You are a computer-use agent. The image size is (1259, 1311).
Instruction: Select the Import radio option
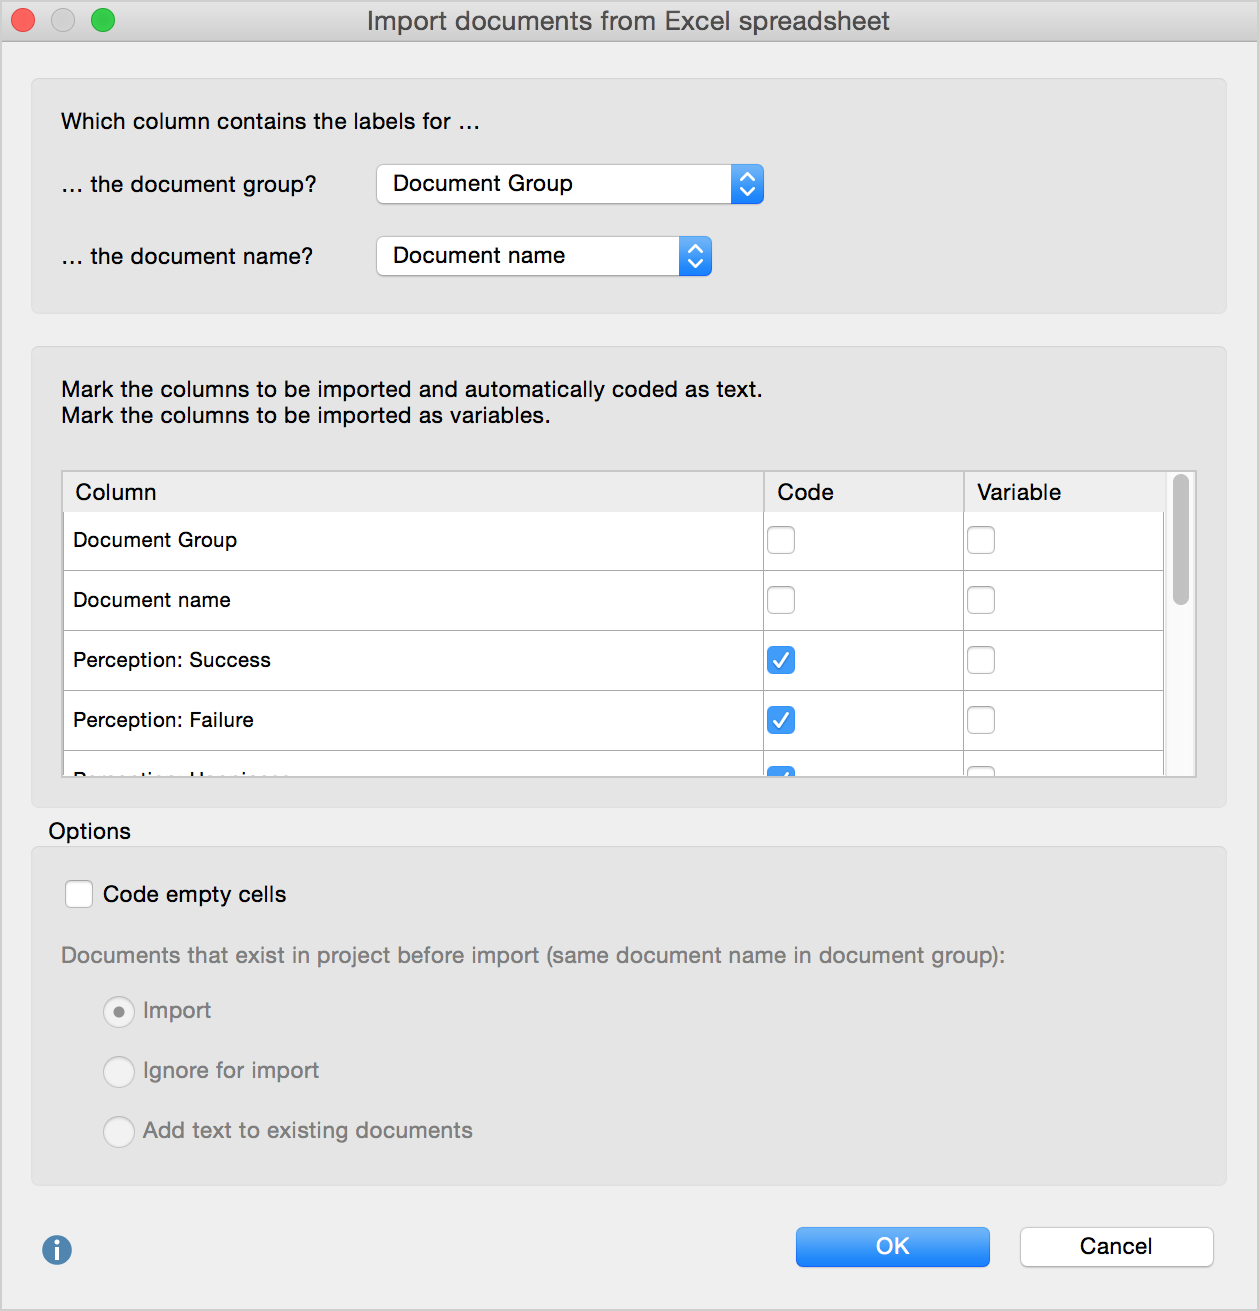[119, 1012]
